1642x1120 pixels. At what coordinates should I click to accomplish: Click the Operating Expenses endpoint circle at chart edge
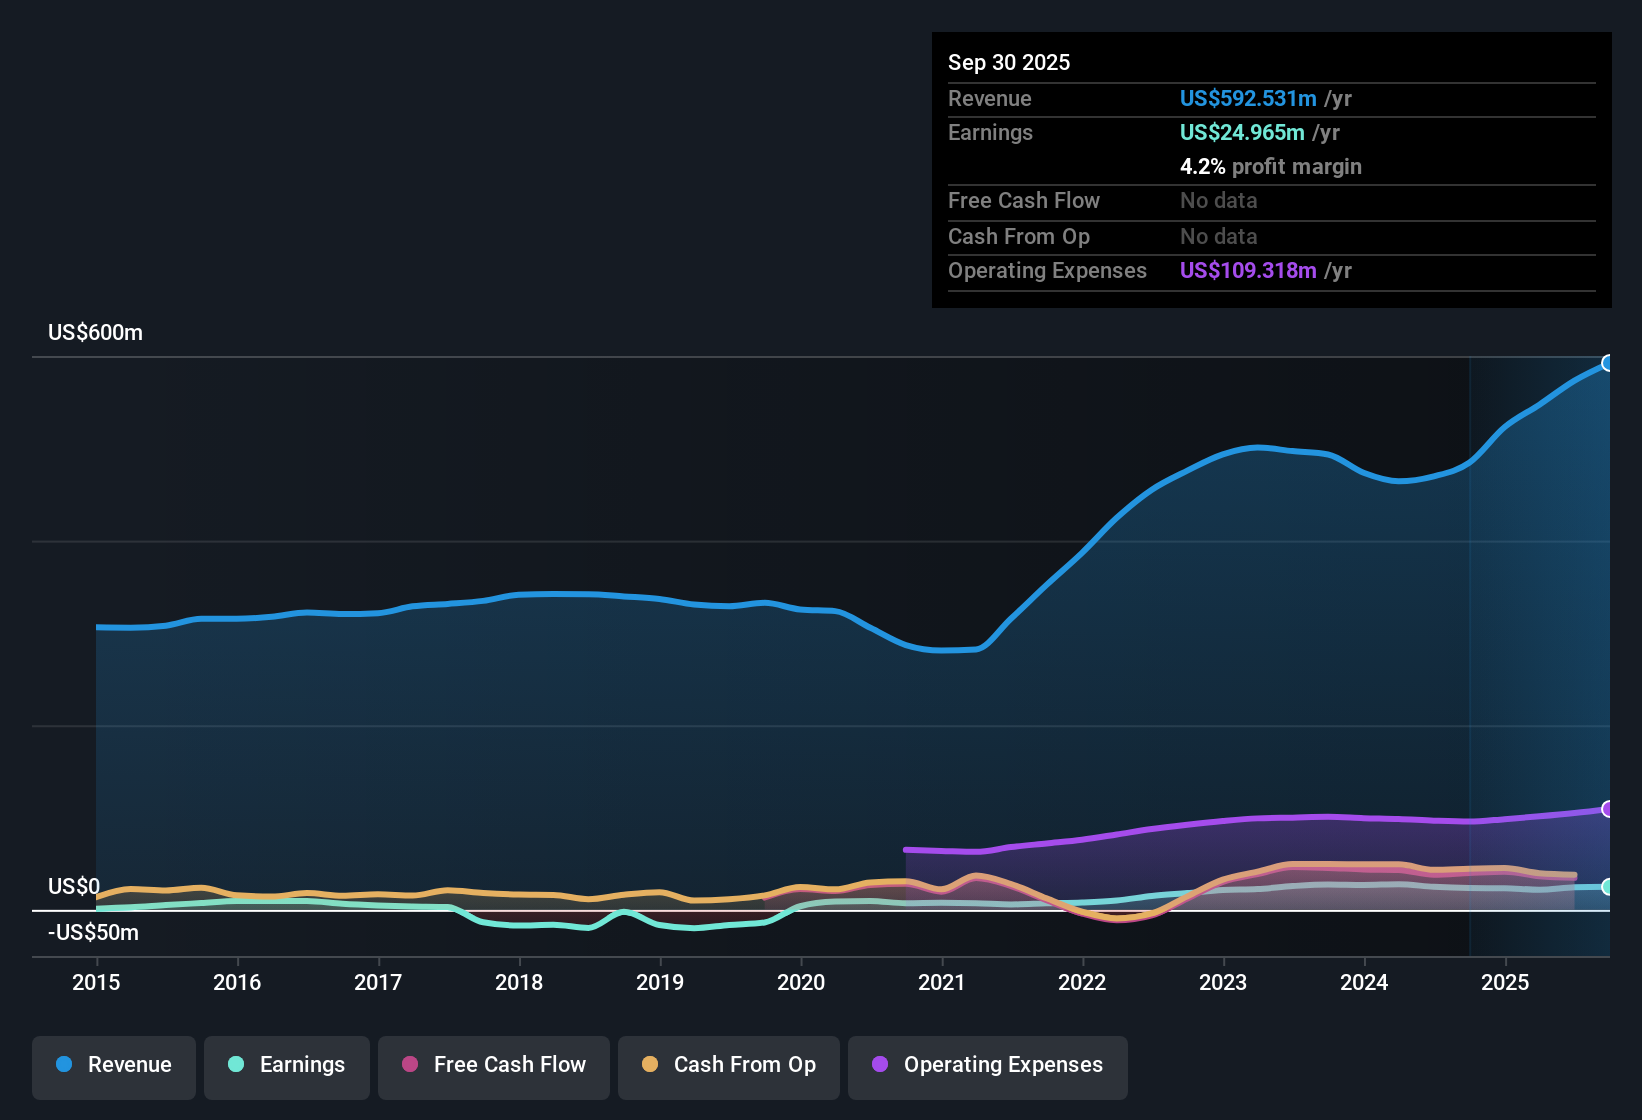[1608, 809]
